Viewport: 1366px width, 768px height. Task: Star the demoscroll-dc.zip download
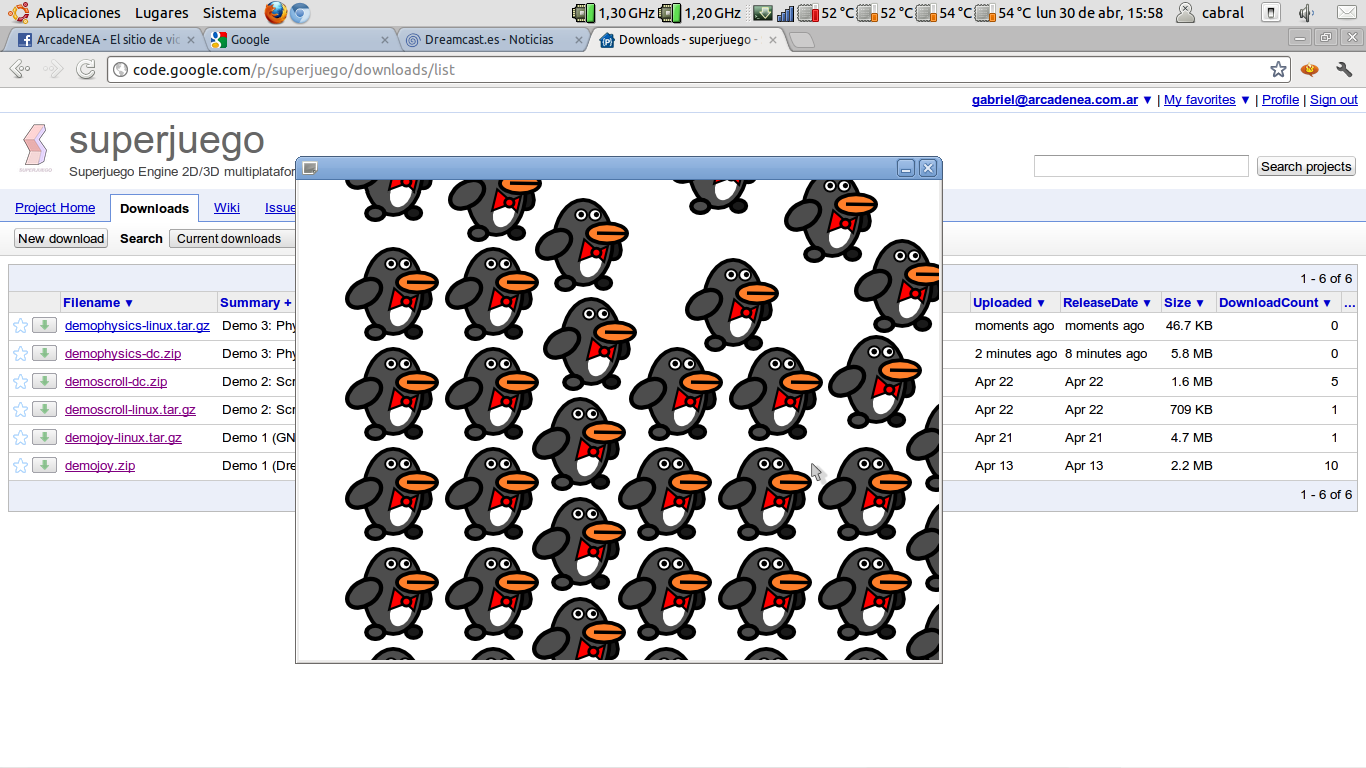point(20,382)
